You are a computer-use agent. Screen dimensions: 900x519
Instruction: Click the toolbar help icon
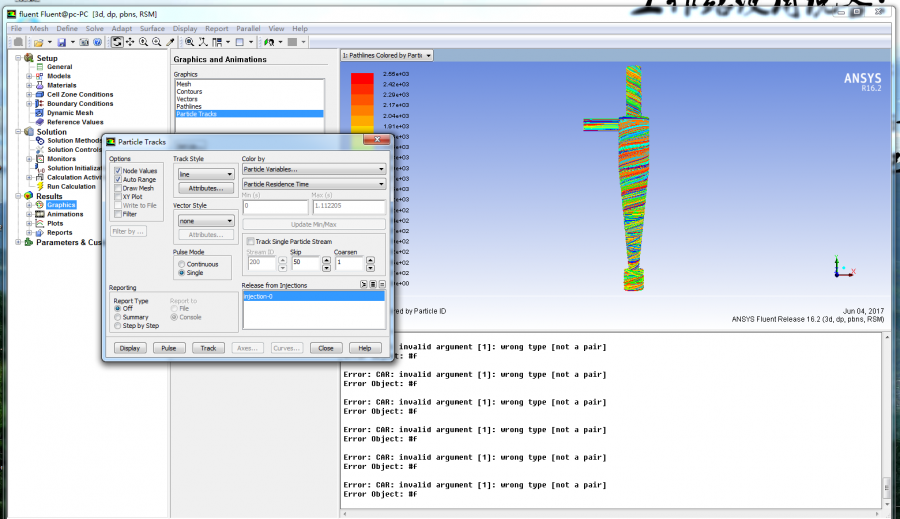pos(98,42)
